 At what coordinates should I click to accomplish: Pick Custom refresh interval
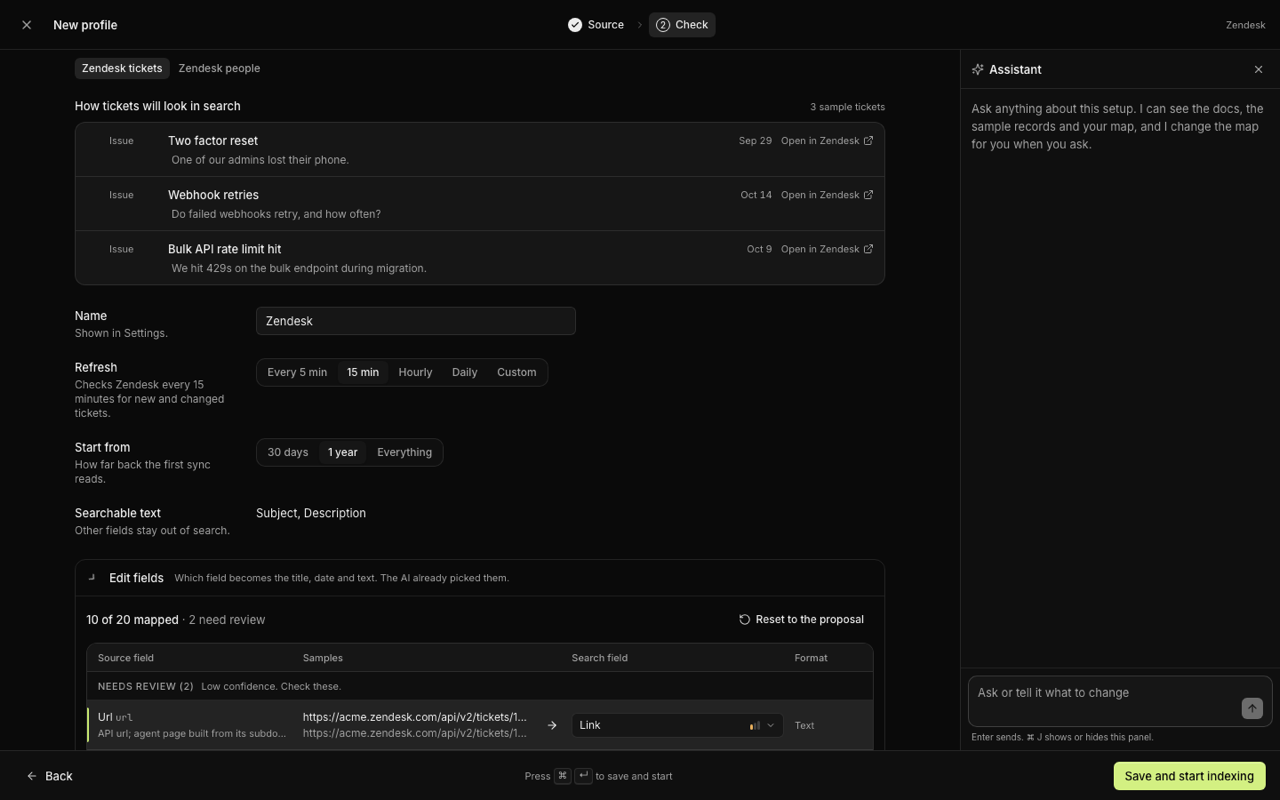coord(517,372)
